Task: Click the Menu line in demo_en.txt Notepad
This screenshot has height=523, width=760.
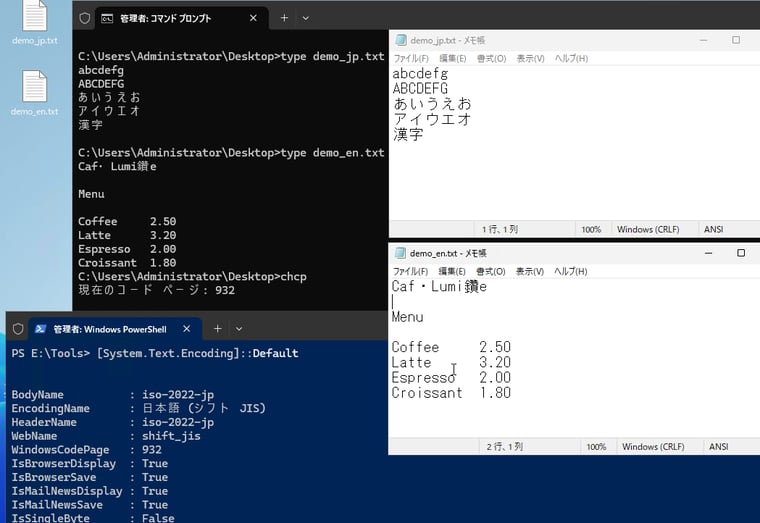Action: [x=408, y=317]
